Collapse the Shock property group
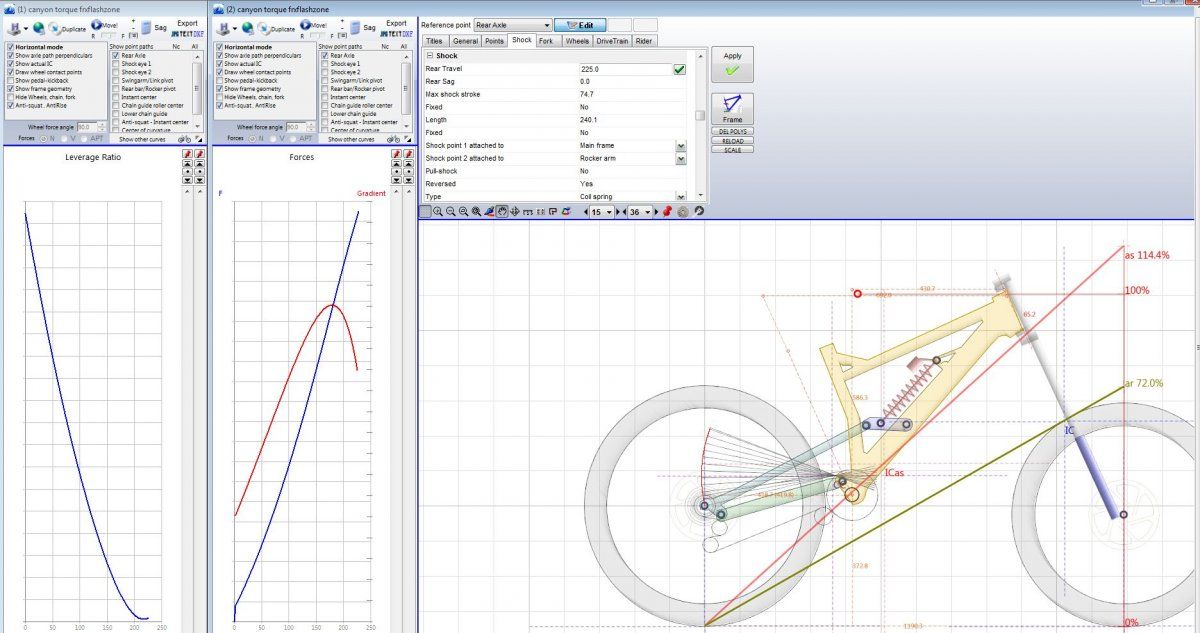The height and width of the screenshot is (633, 1200). [429, 56]
